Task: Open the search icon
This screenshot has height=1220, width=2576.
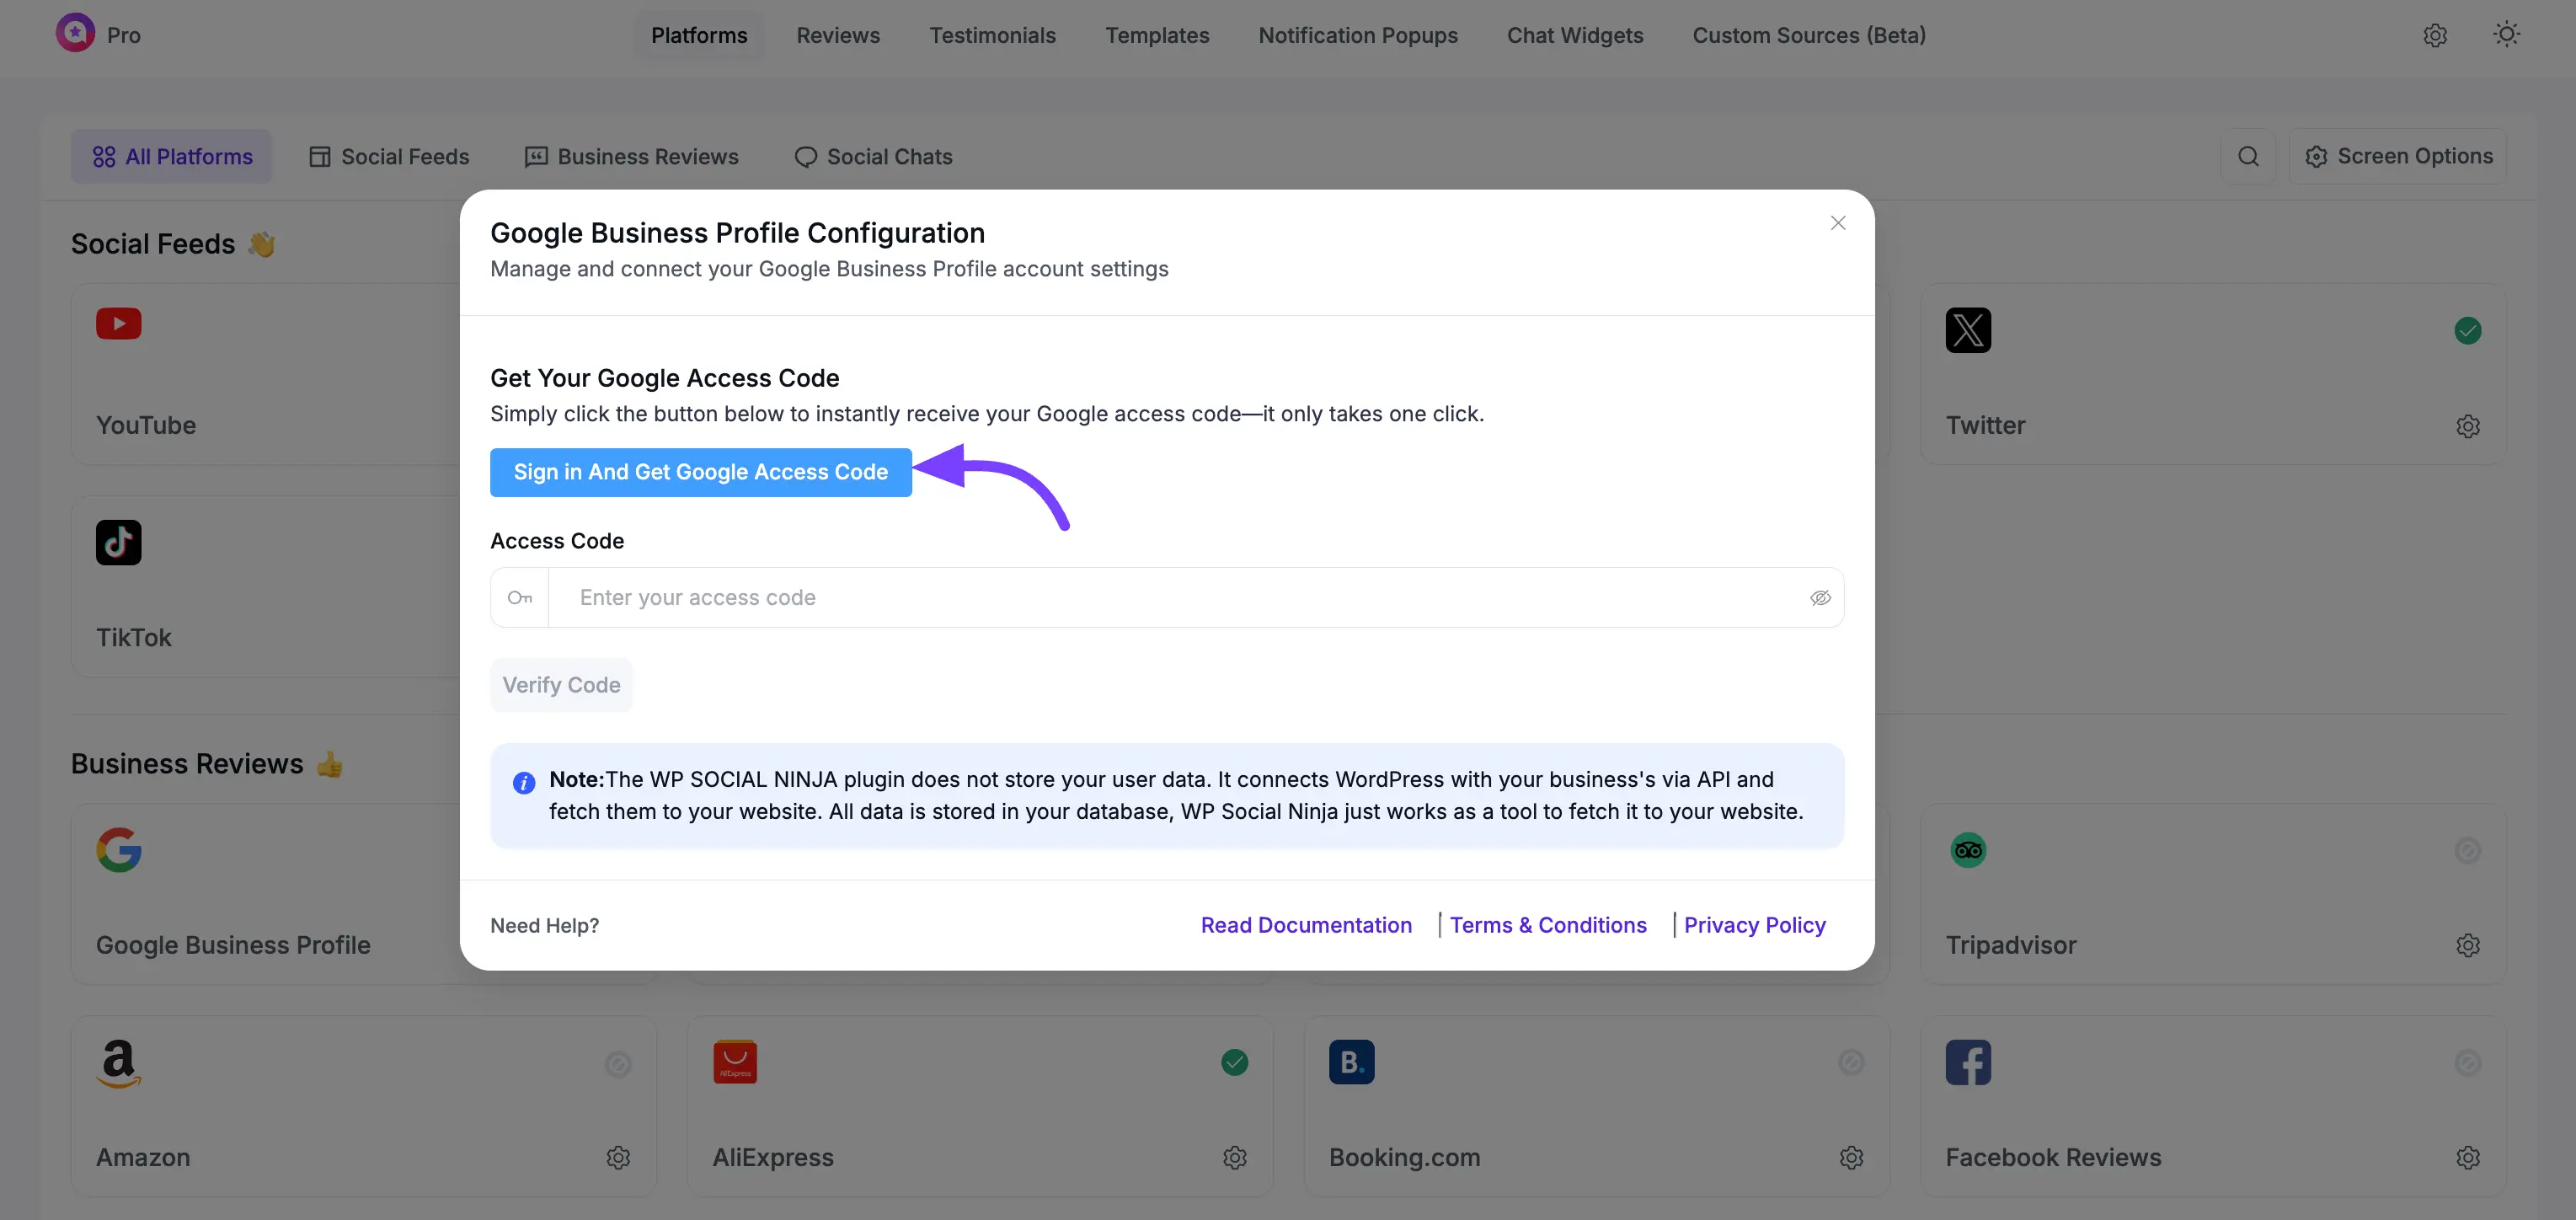Action: 2249,156
